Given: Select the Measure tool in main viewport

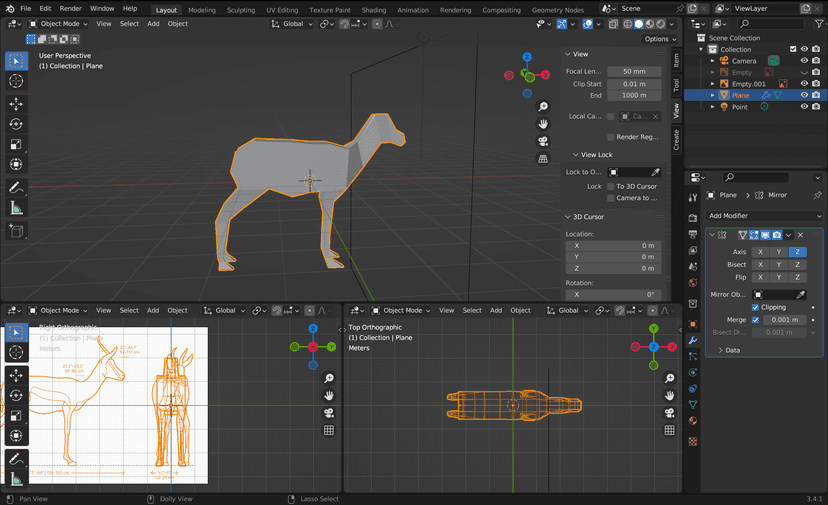Looking at the screenshot, I should click(16, 208).
